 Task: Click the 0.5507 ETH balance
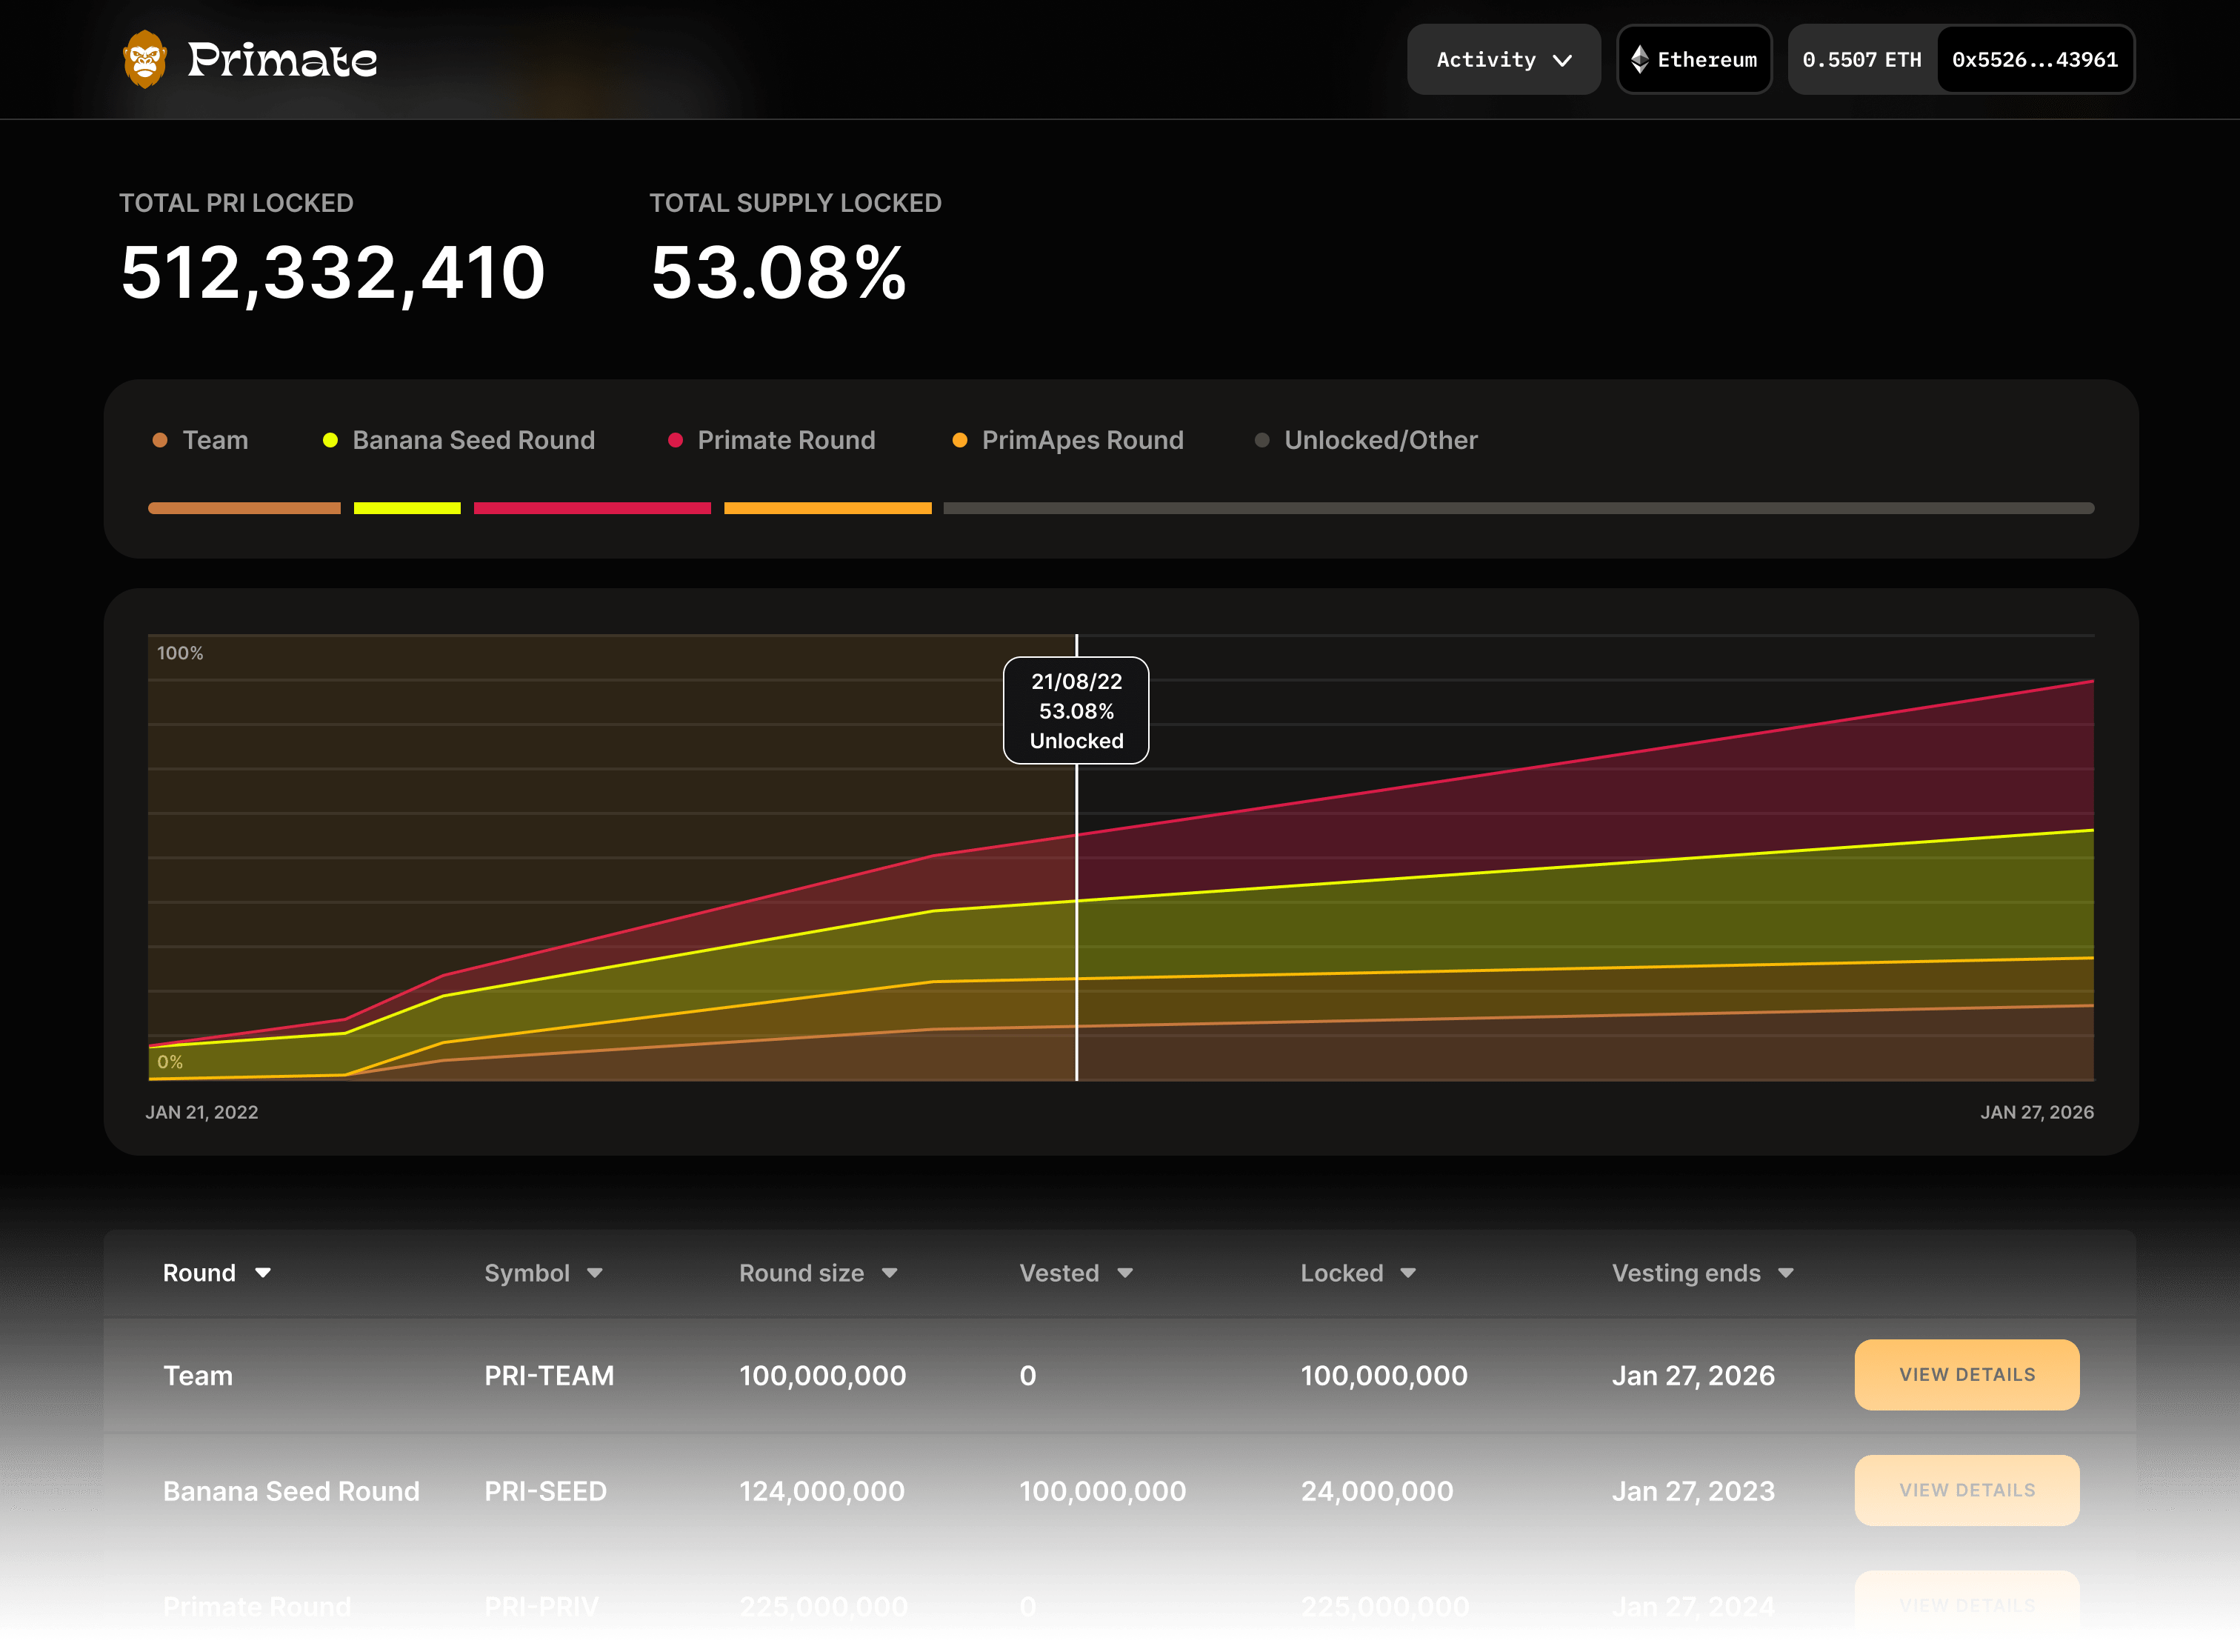(1861, 59)
